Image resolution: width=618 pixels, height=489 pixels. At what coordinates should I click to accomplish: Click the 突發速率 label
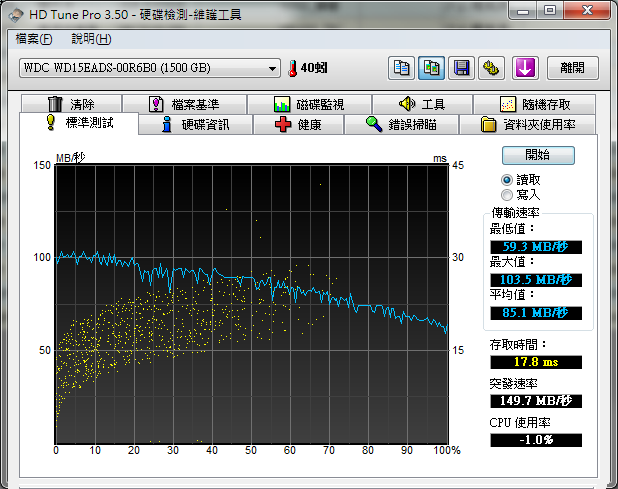point(514,383)
